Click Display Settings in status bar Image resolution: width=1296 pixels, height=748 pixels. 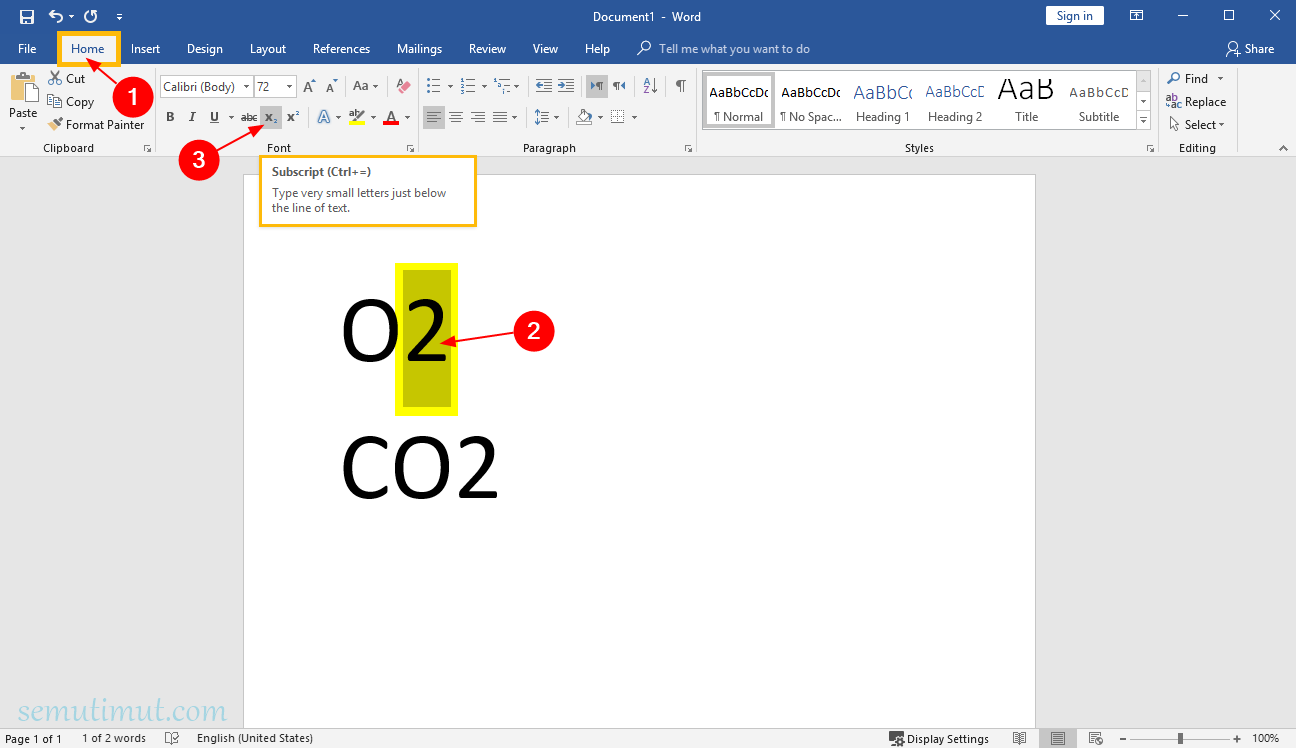(x=939, y=738)
